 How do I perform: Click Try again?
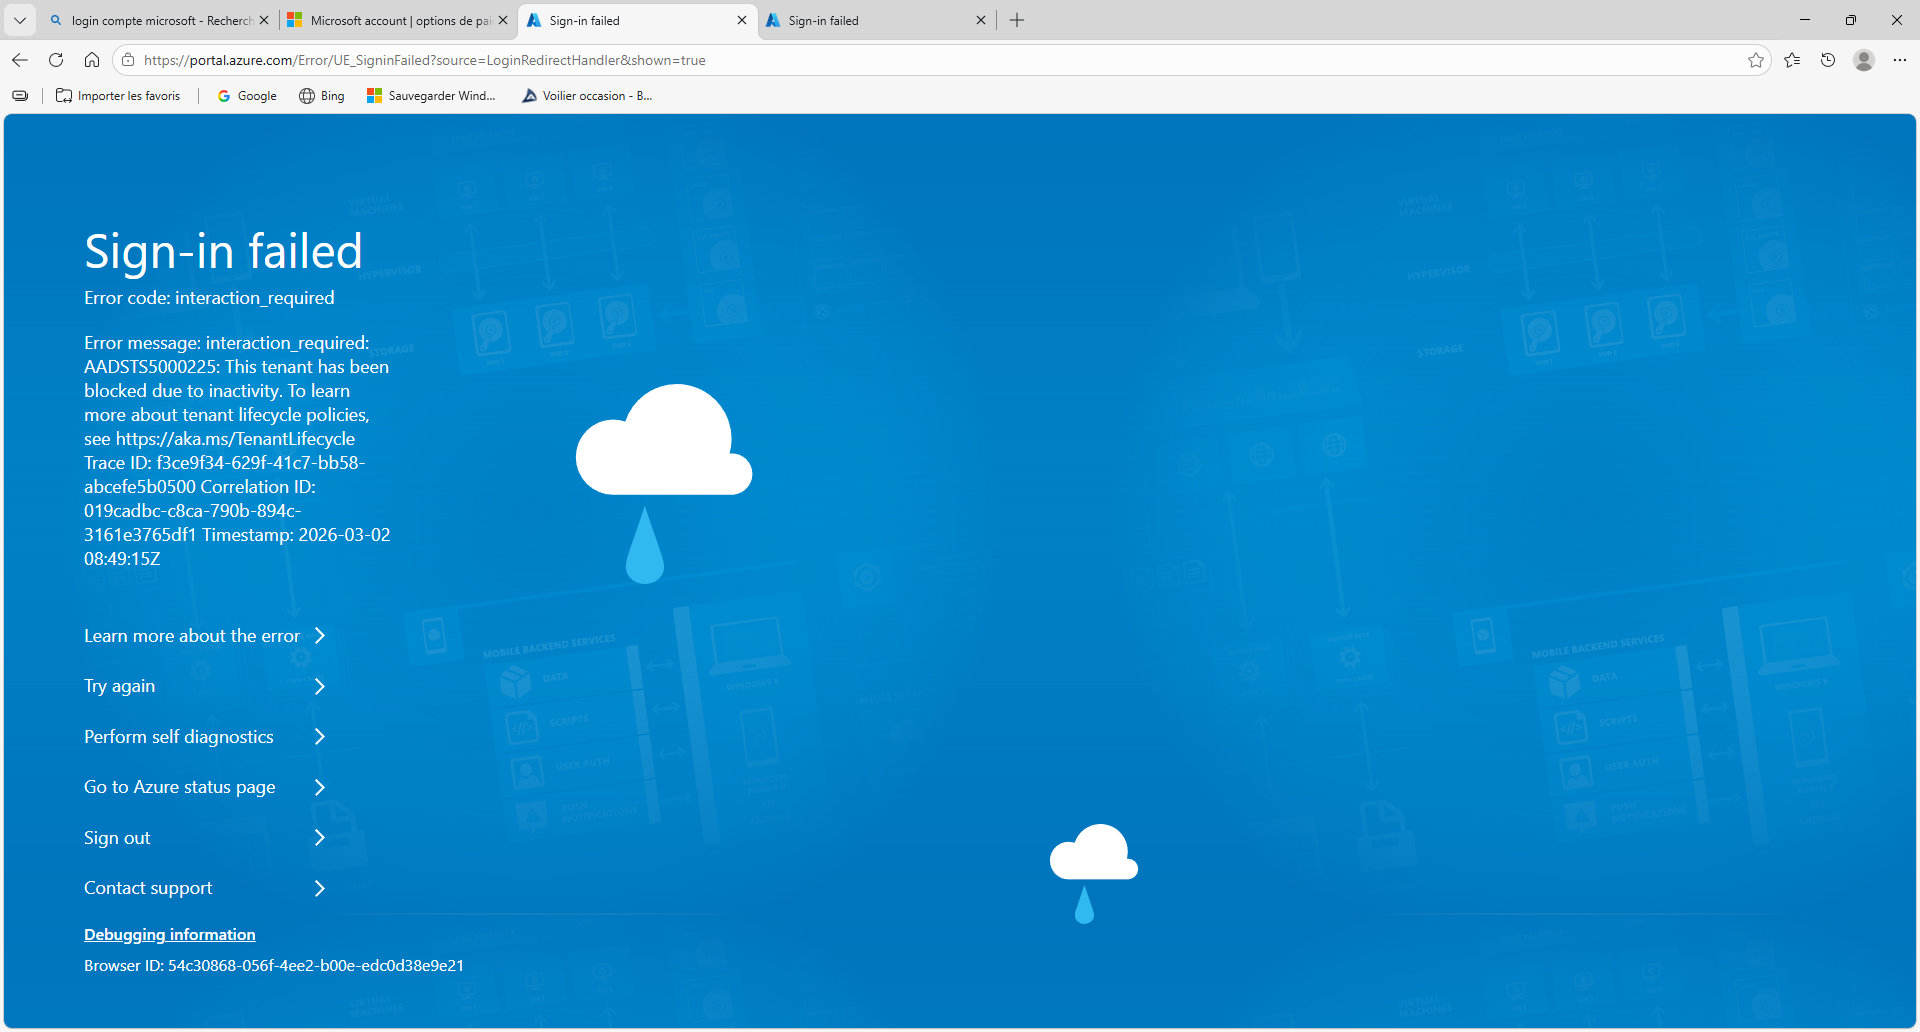pyautogui.click(x=120, y=686)
